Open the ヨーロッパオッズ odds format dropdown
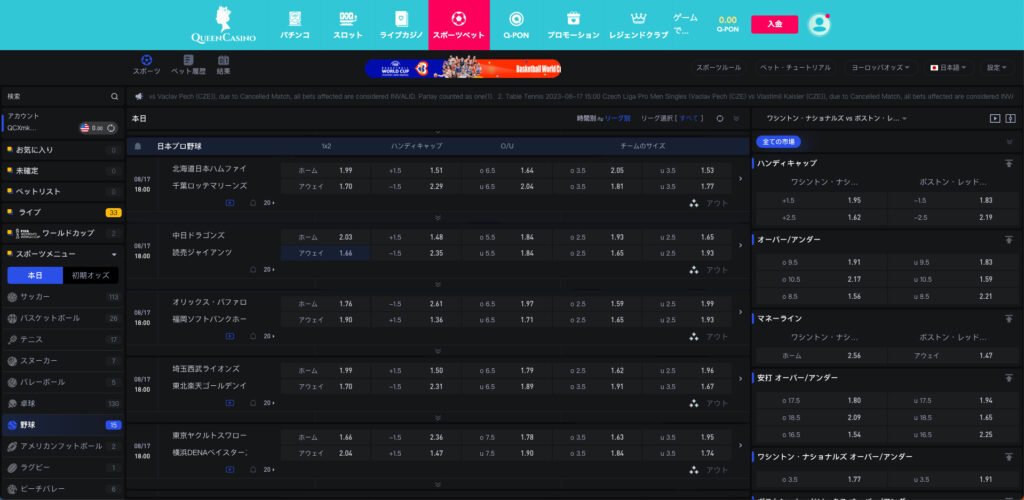Viewport: 1024px width, 500px height. point(880,68)
